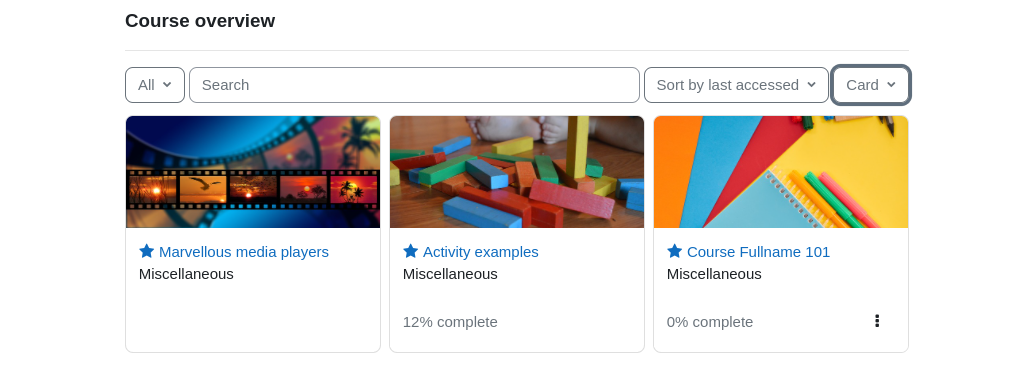The height and width of the screenshot is (370, 1016).
Task: Click the star icon next to Activity examples
Action: pos(410,251)
